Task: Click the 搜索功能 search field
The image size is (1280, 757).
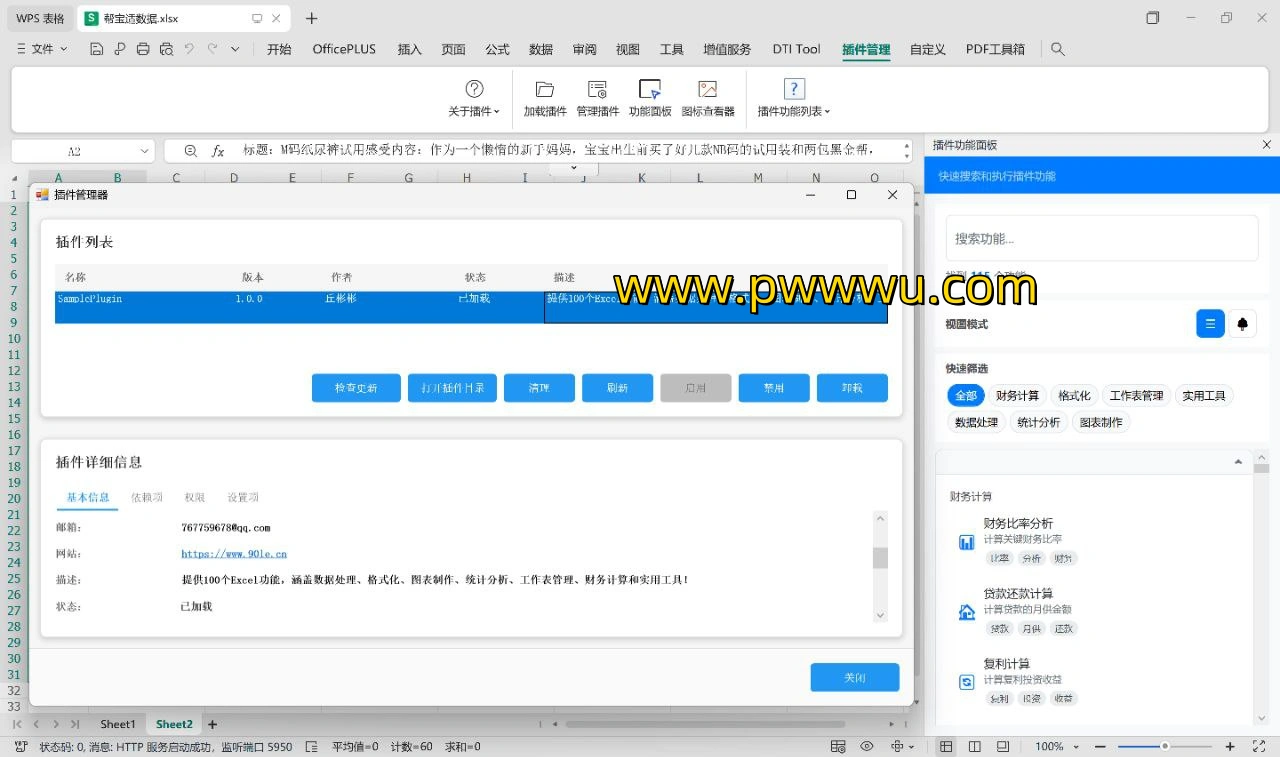Action: 1102,238
